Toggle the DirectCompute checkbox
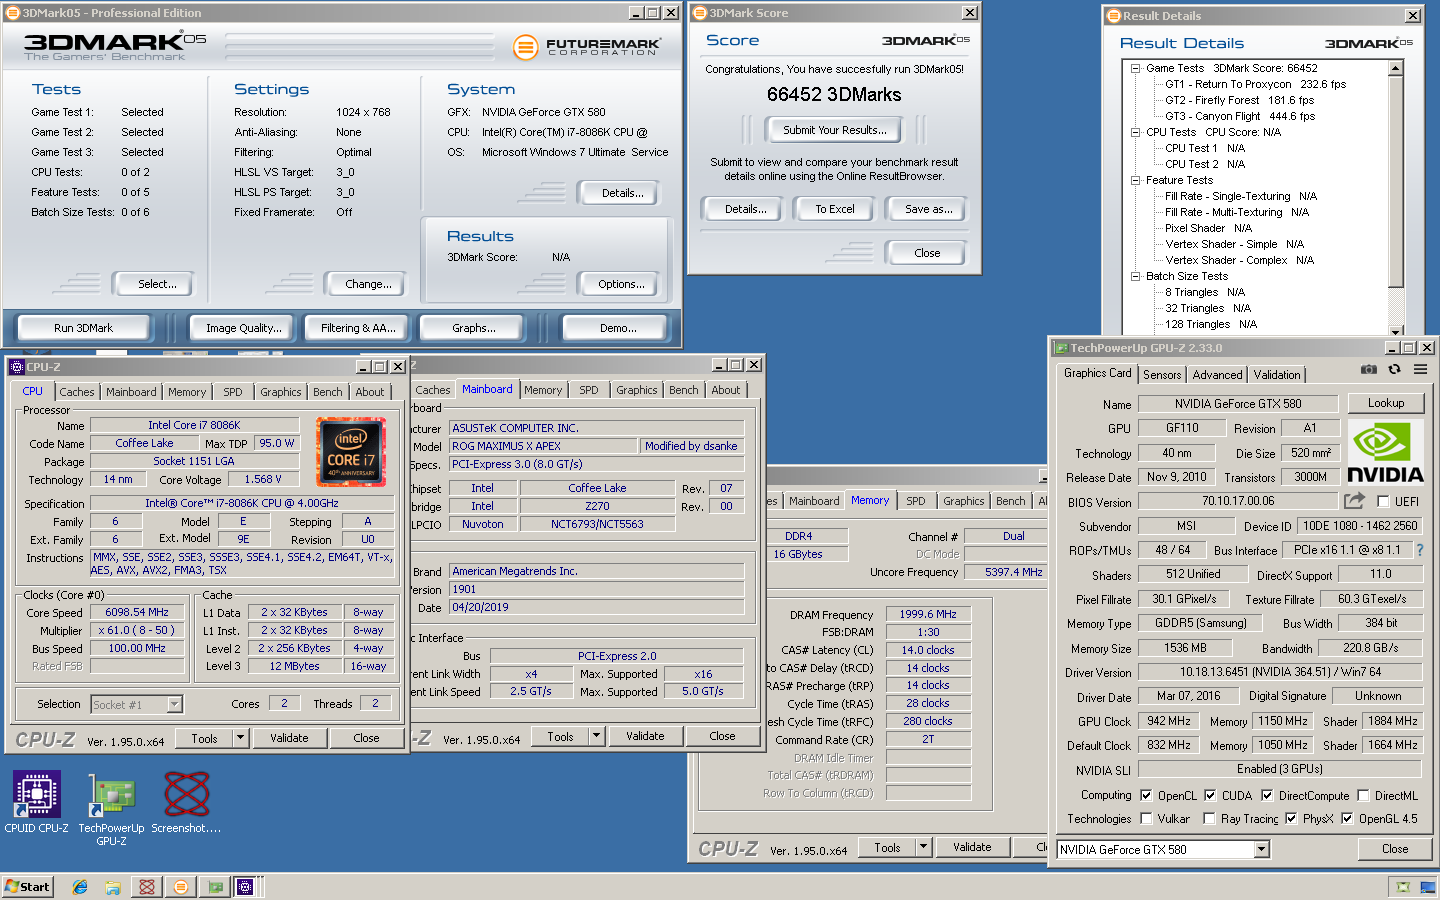 tap(1267, 796)
